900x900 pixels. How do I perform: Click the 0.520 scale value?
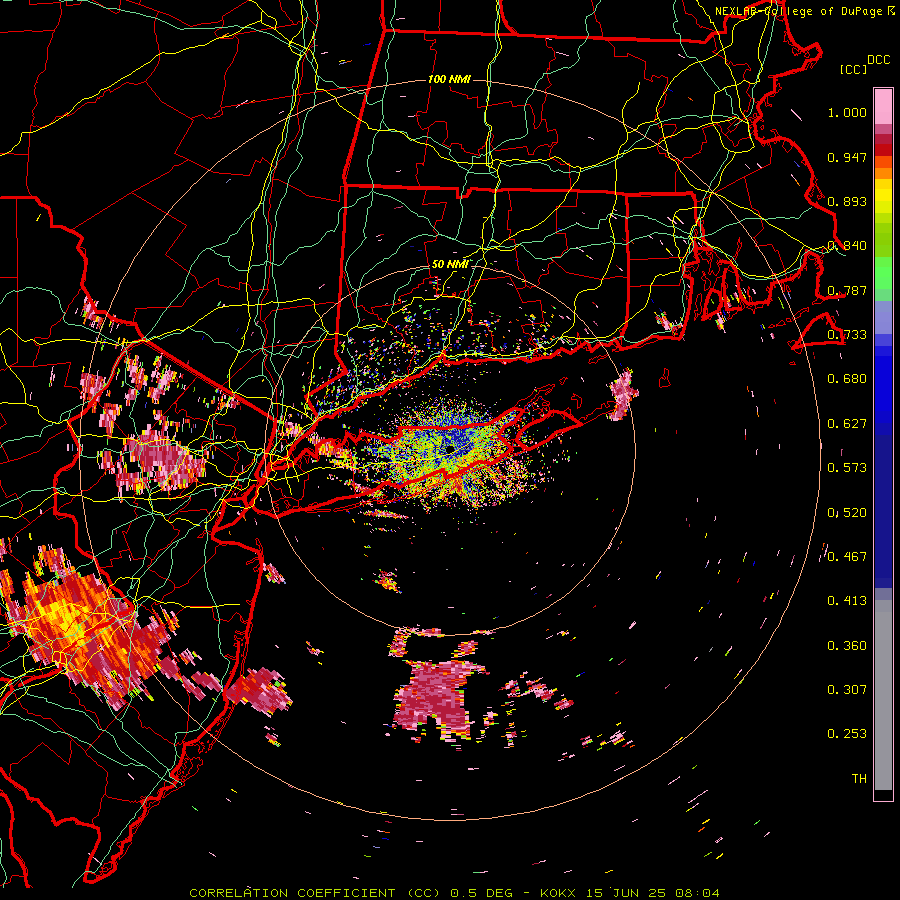coord(847,512)
